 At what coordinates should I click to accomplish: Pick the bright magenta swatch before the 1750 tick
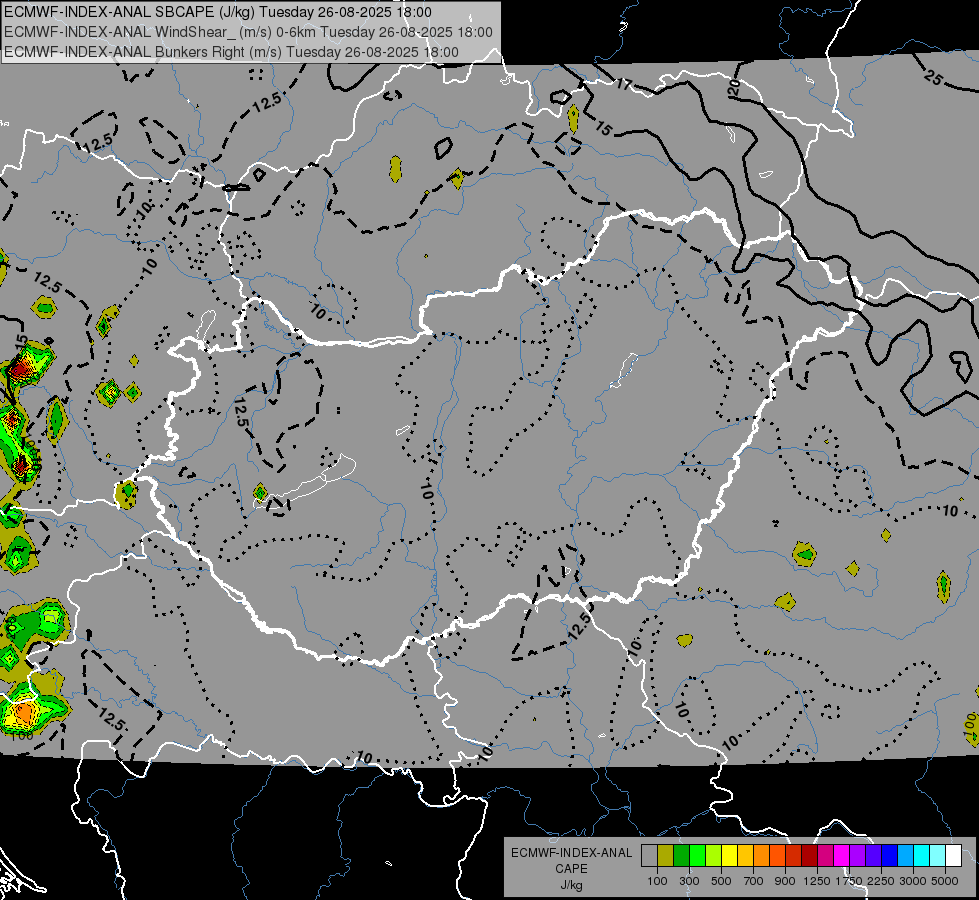842,856
